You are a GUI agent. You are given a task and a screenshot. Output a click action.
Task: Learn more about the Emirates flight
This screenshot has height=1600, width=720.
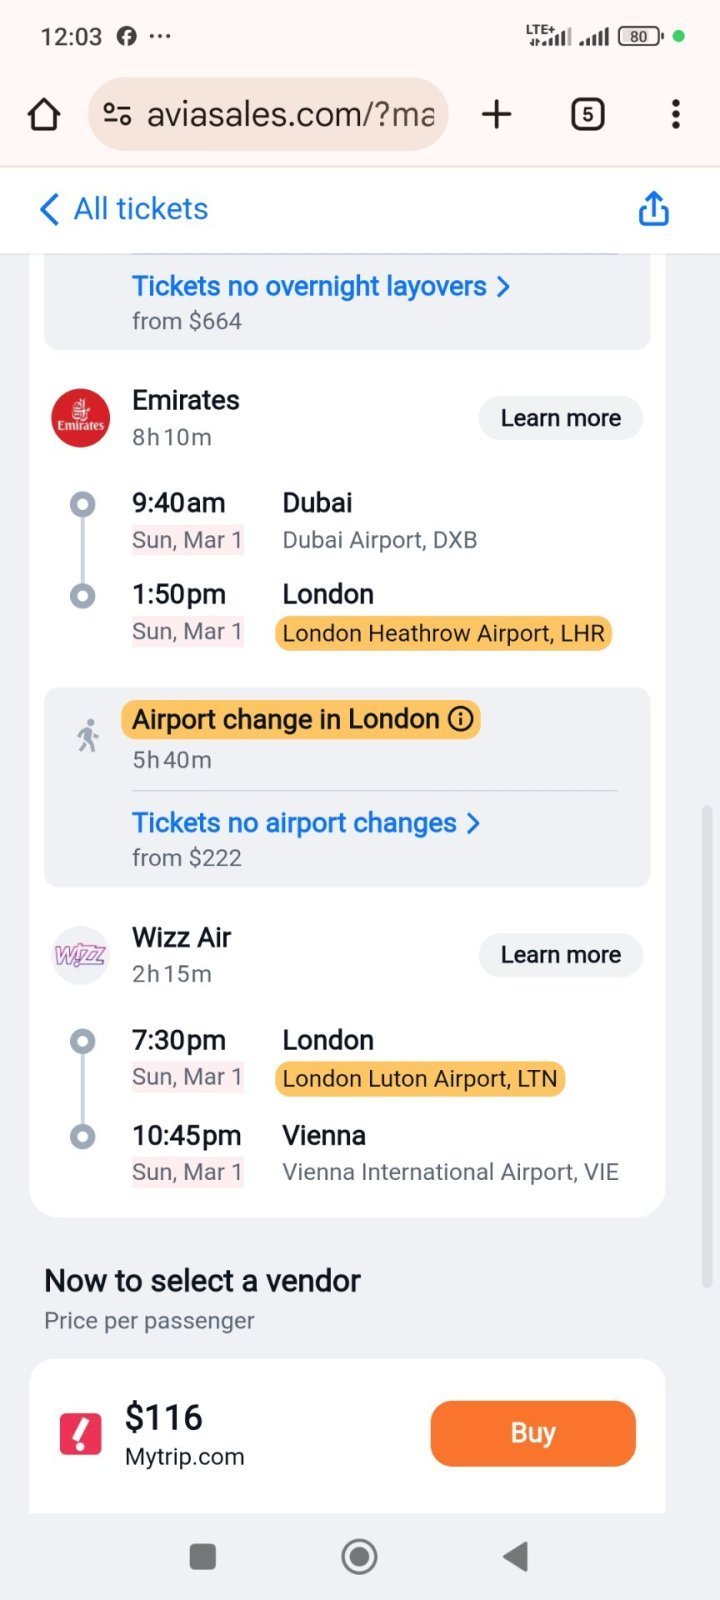560,418
